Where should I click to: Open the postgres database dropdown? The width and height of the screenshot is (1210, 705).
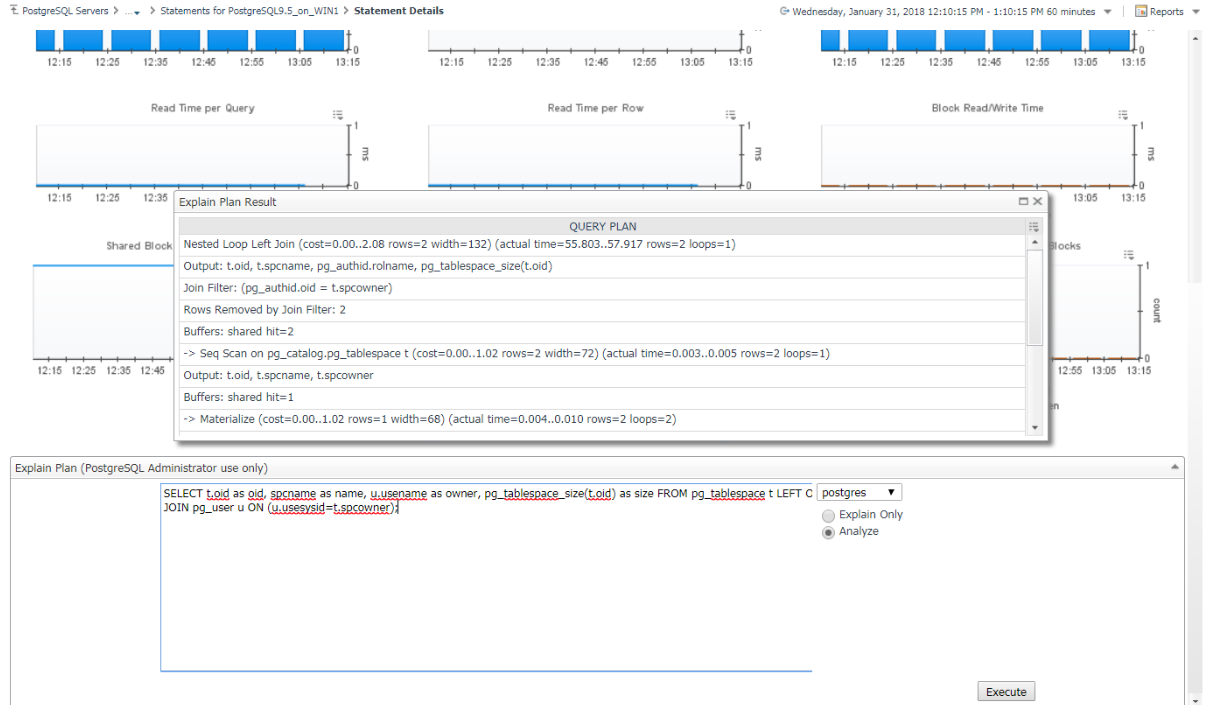pyautogui.click(x=859, y=493)
